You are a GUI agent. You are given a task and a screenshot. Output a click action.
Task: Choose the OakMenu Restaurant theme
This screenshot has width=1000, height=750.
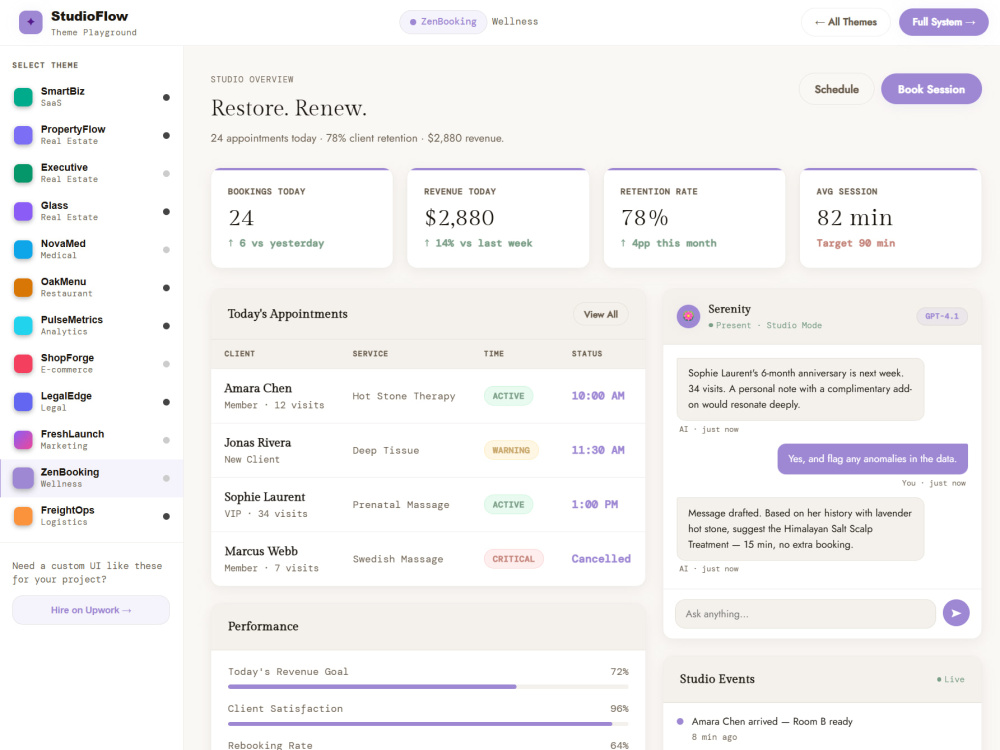point(91,288)
